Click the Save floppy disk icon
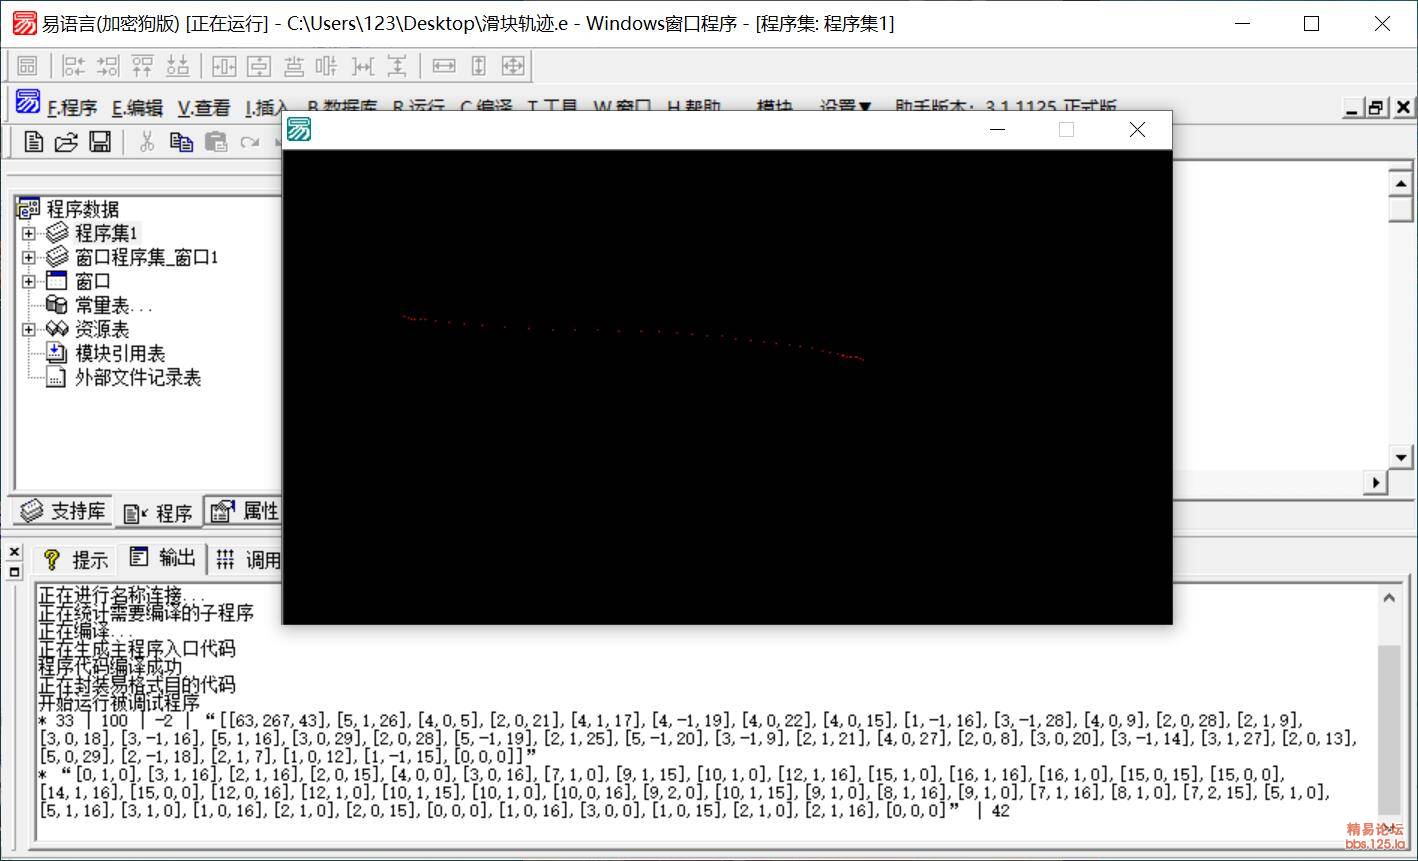Image resolution: width=1418 pixels, height=861 pixels. (100, 142)
